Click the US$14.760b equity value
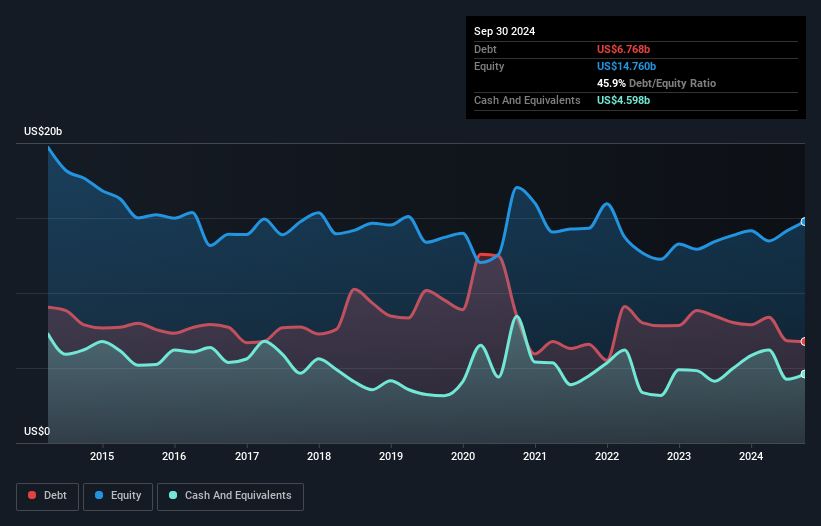821x526 pixels. [626, 66]
